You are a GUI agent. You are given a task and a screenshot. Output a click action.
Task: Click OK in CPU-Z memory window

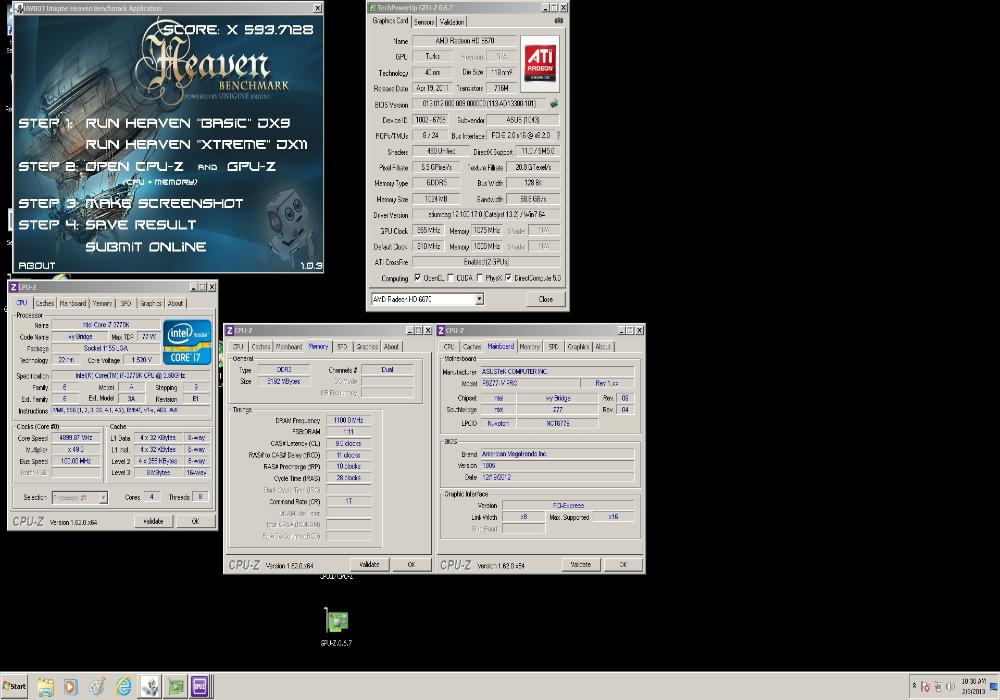(411, 564)
